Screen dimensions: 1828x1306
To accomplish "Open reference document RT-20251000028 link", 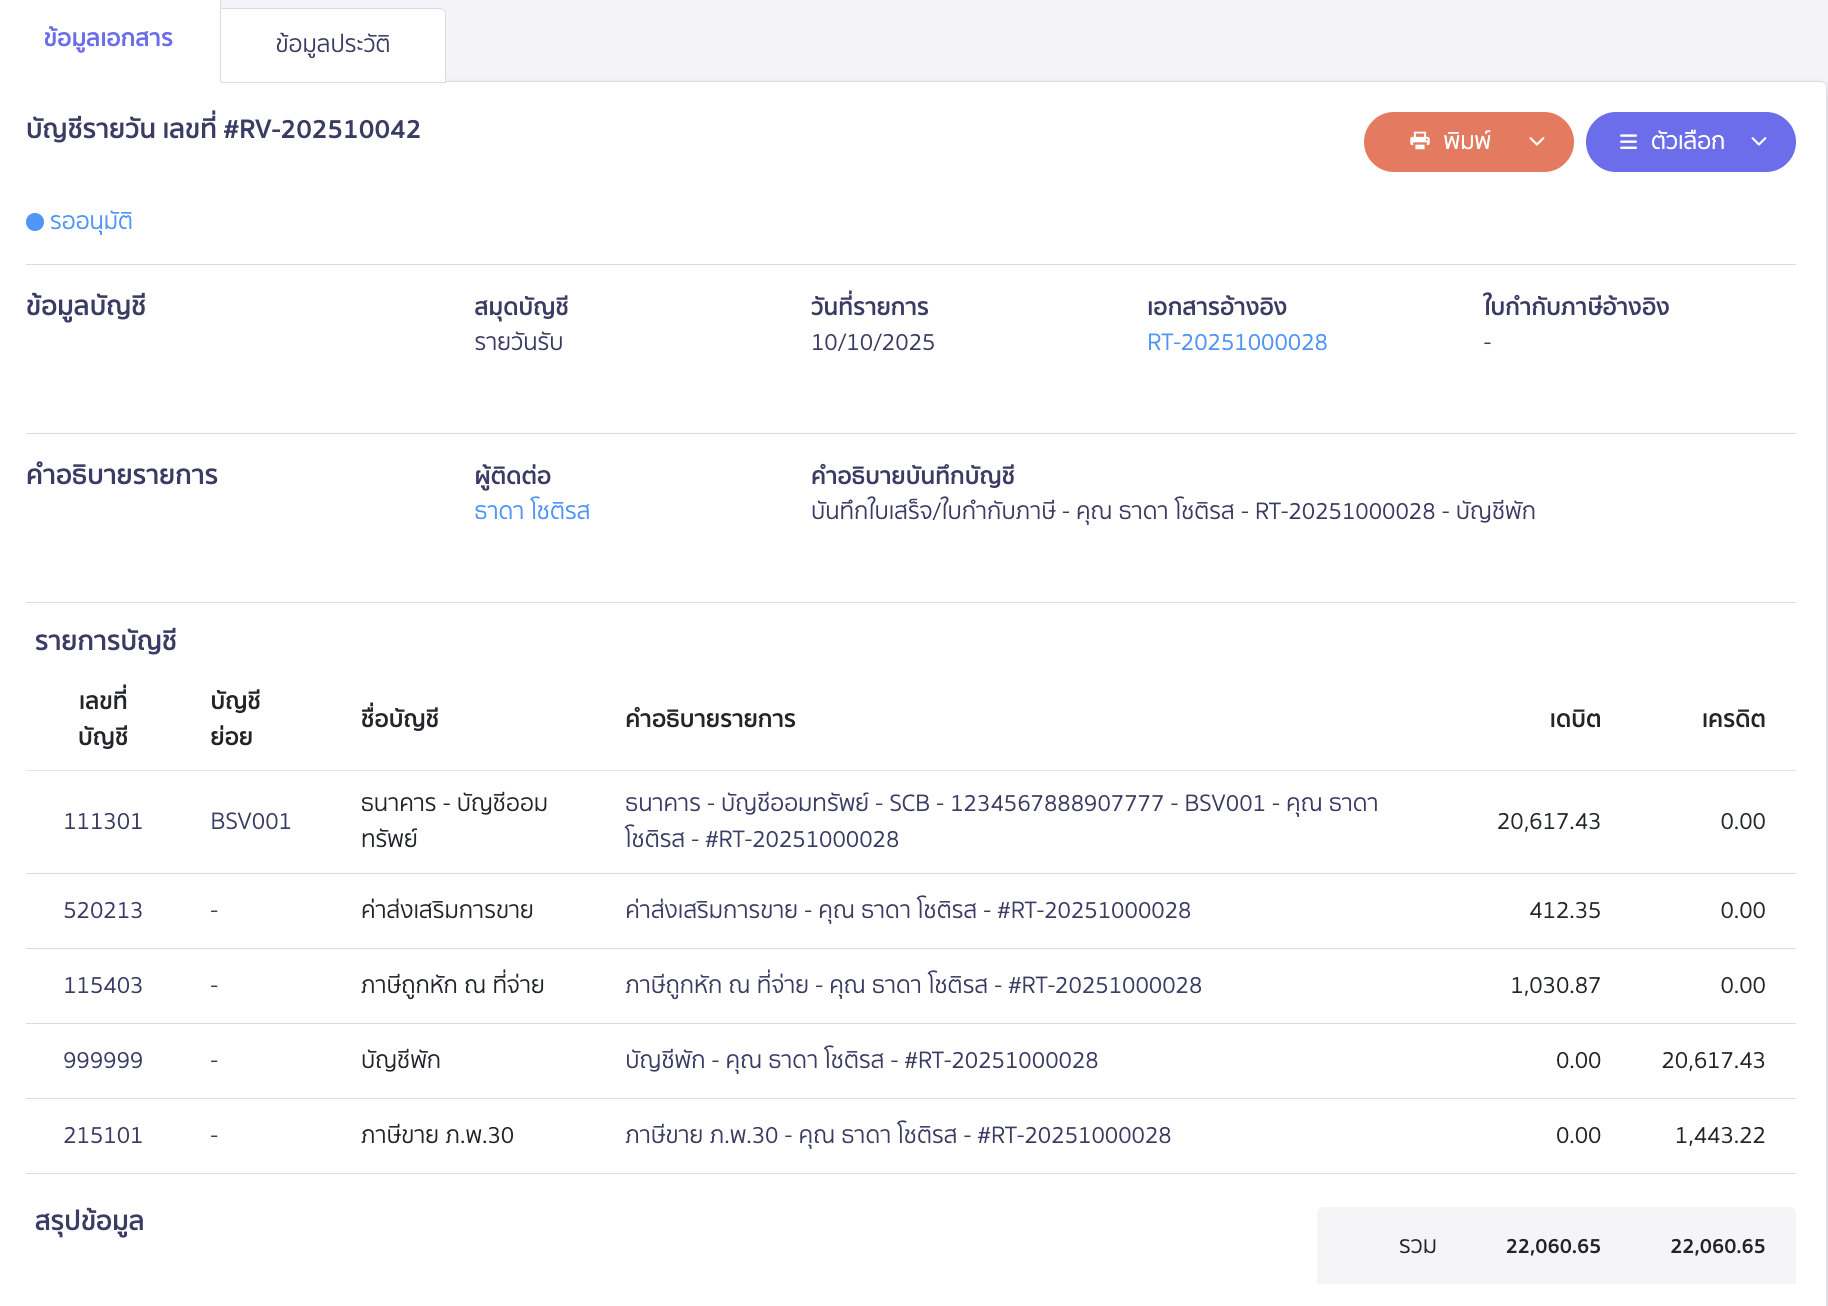I will click(1236, 342).
